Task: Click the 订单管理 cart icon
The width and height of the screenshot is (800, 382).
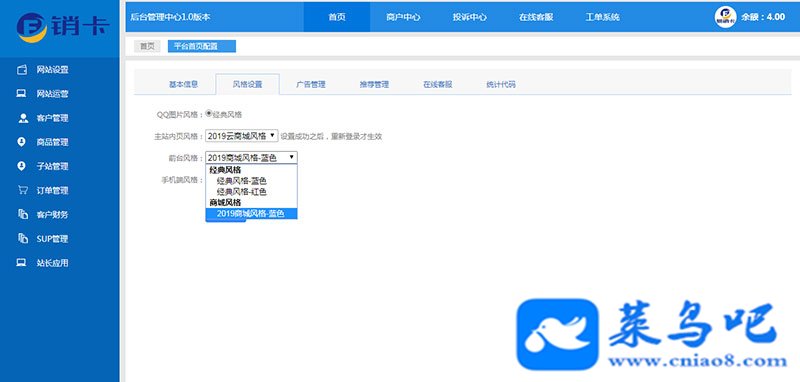Action: (22, 190)
